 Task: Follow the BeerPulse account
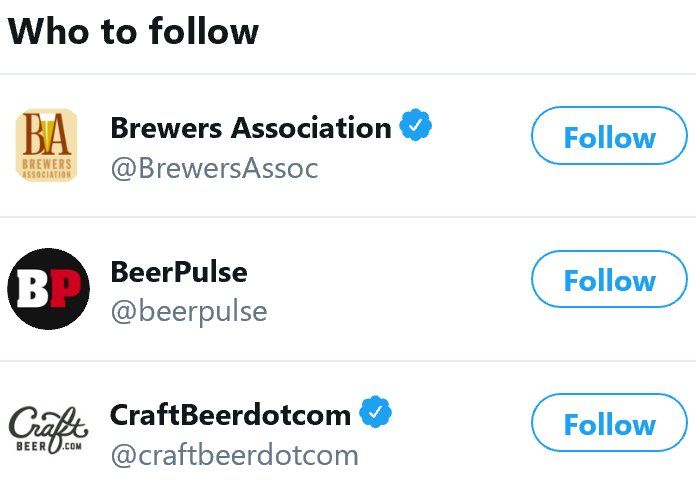tap(609, 279)
